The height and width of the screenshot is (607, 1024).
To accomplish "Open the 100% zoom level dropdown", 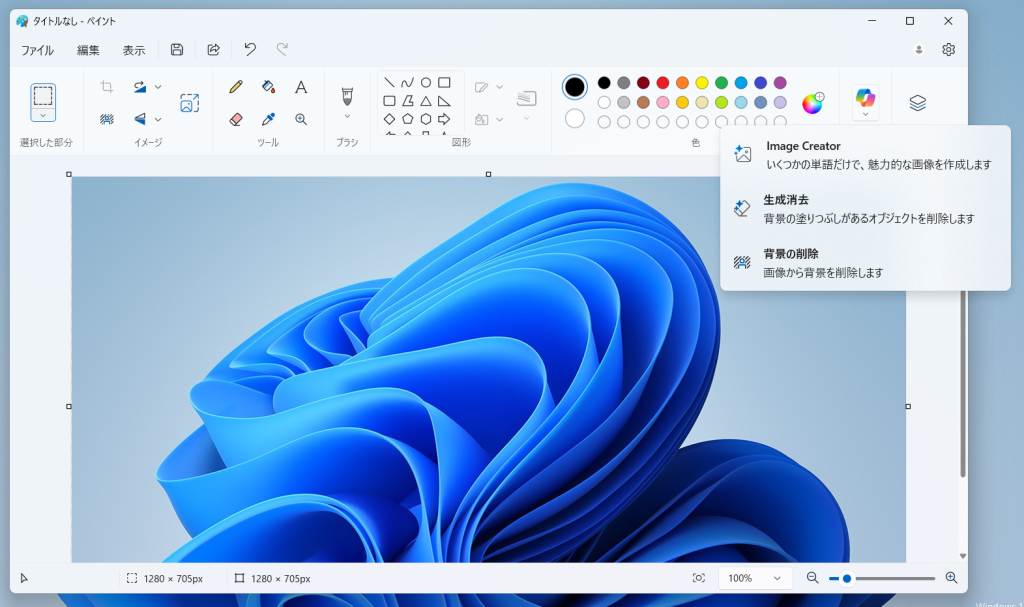I will pos(755,578).
